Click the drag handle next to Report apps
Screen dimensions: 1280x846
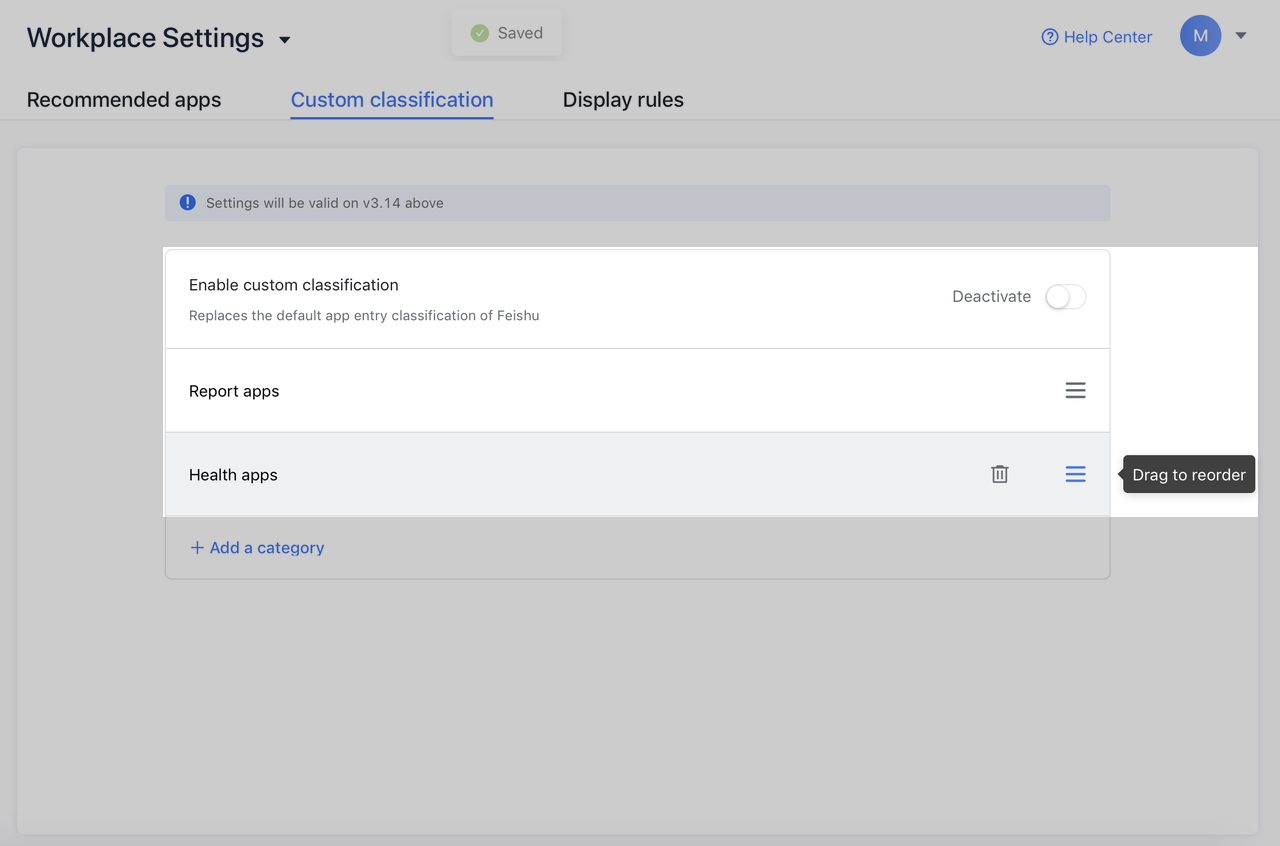point(1075,390)
